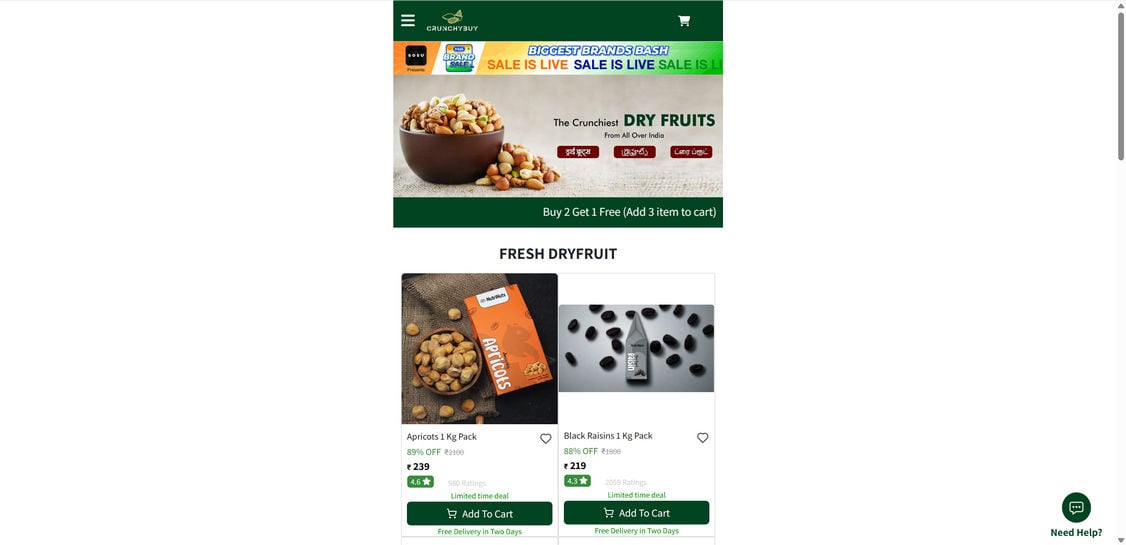Click the Brand Sale badge in banner
Viewport: 1126px width, 545px height.
tap(460, 58)
